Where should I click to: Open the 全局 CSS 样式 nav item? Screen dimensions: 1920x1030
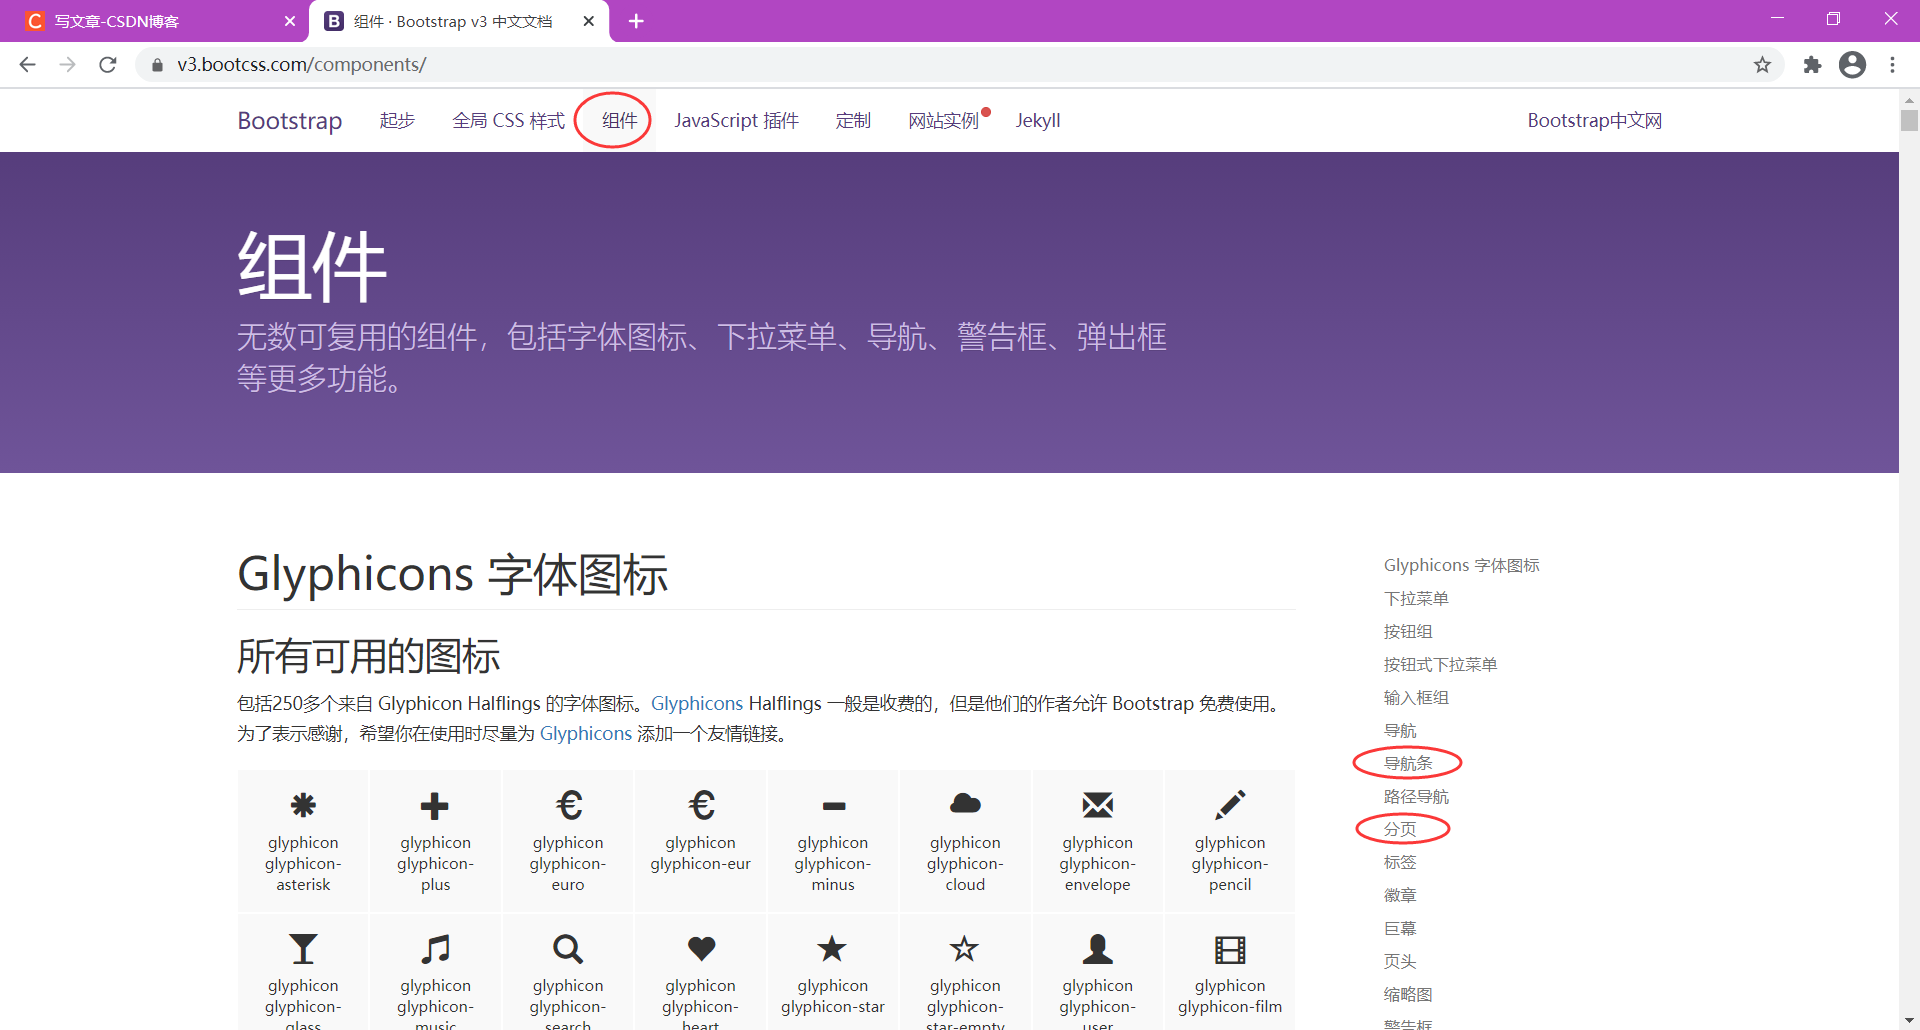point(508,120)
